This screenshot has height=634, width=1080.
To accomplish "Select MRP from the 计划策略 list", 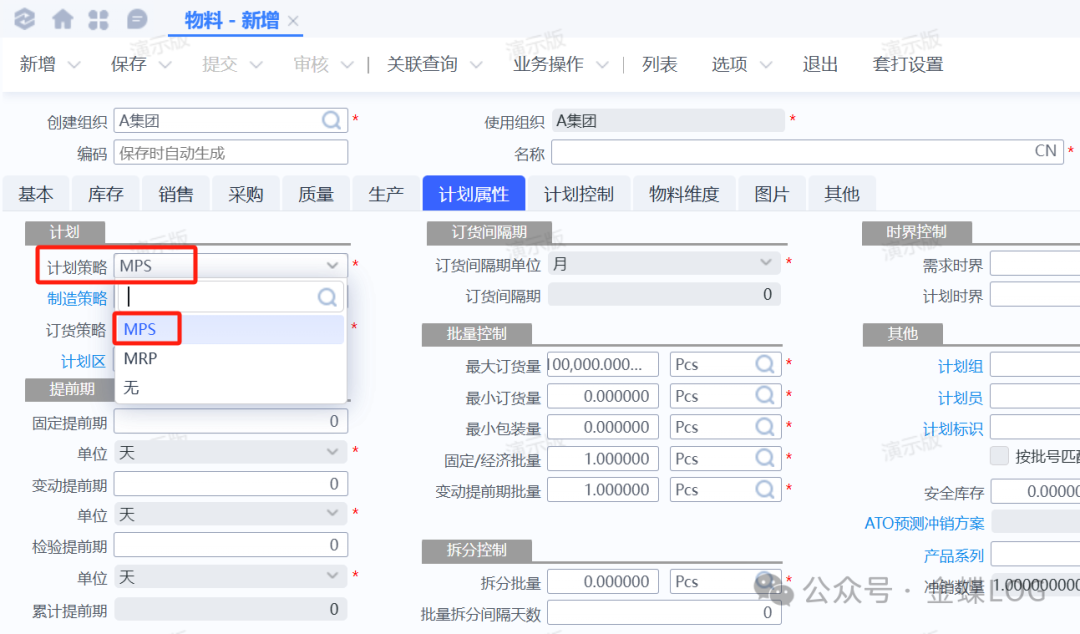I will tap(141, 358).
